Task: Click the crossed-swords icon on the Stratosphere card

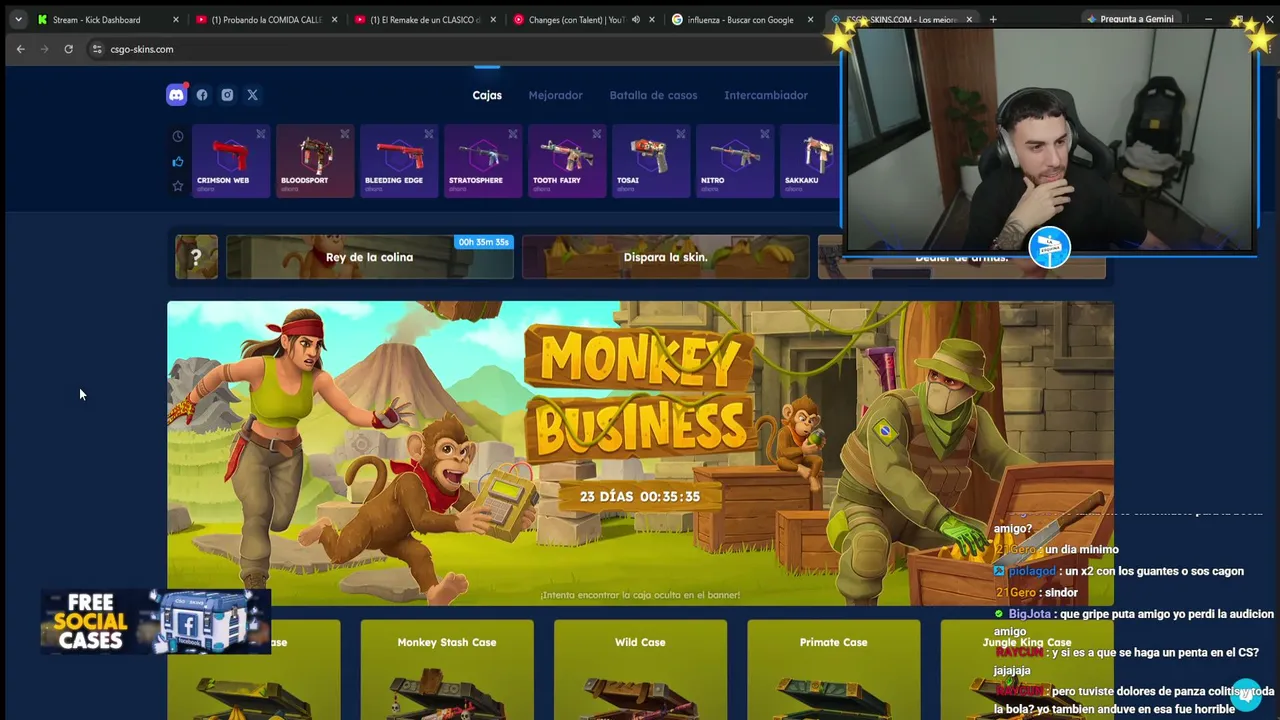Action: pos(513,134)
